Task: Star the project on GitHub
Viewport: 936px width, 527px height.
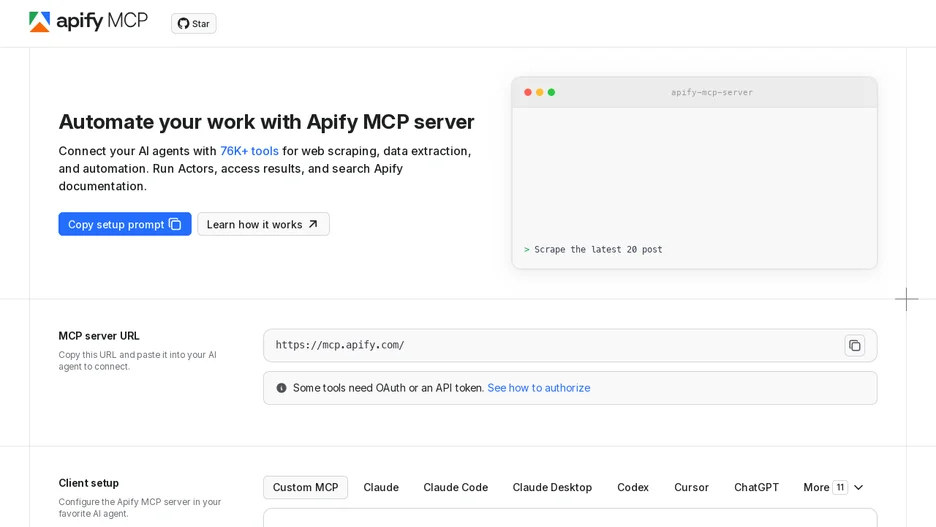Action: (x=193, y=24)
